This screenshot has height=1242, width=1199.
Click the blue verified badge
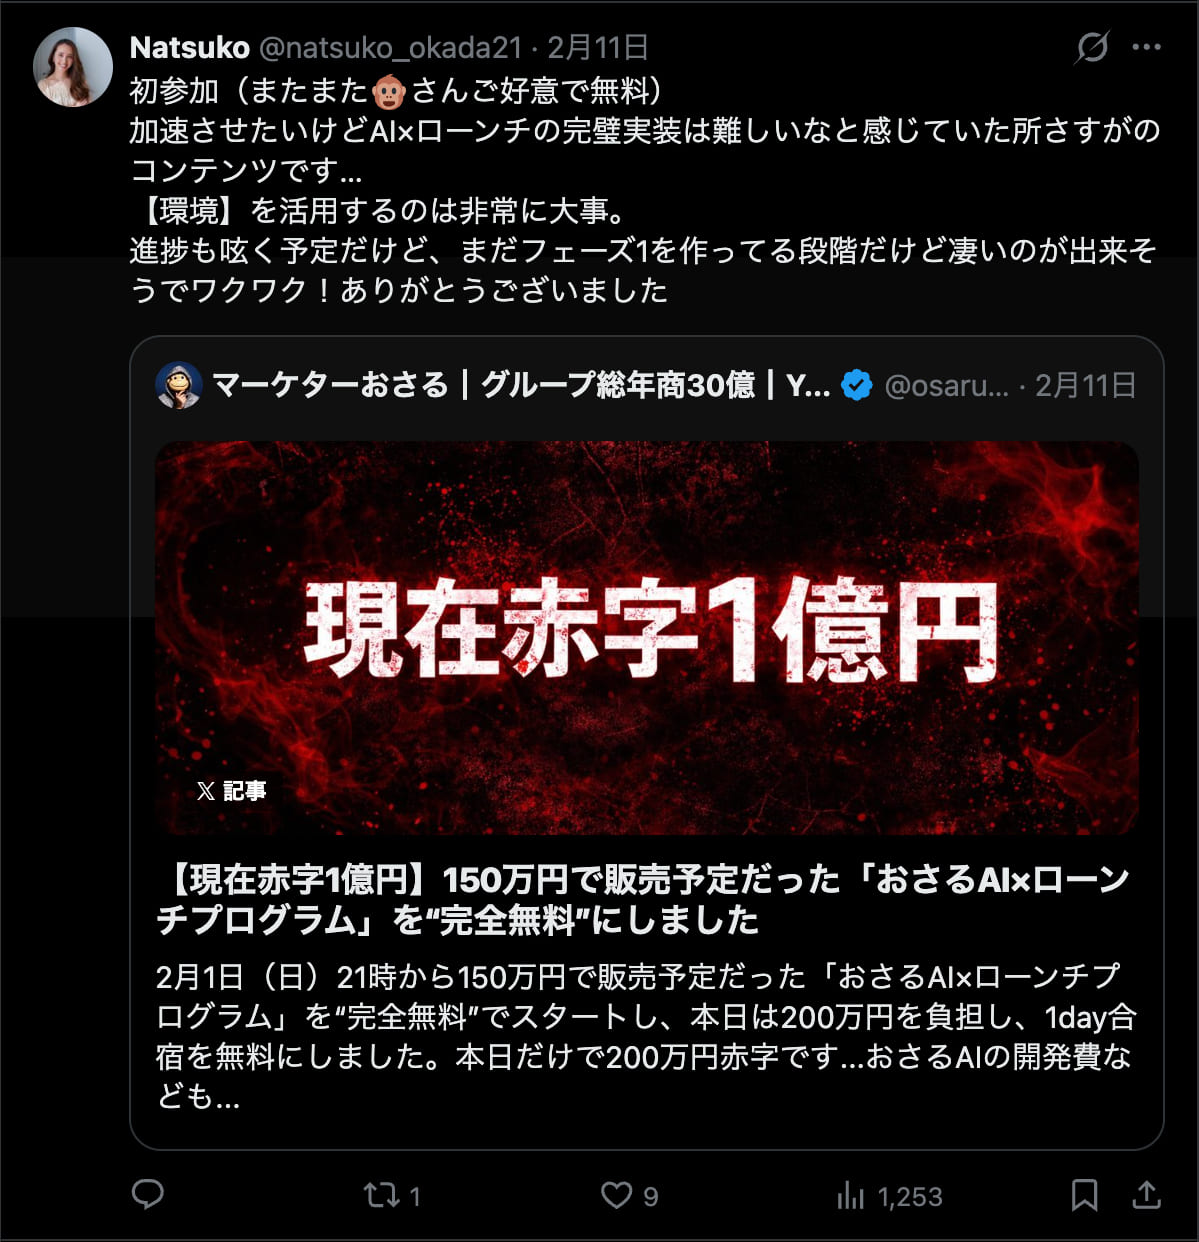[857, 385]
